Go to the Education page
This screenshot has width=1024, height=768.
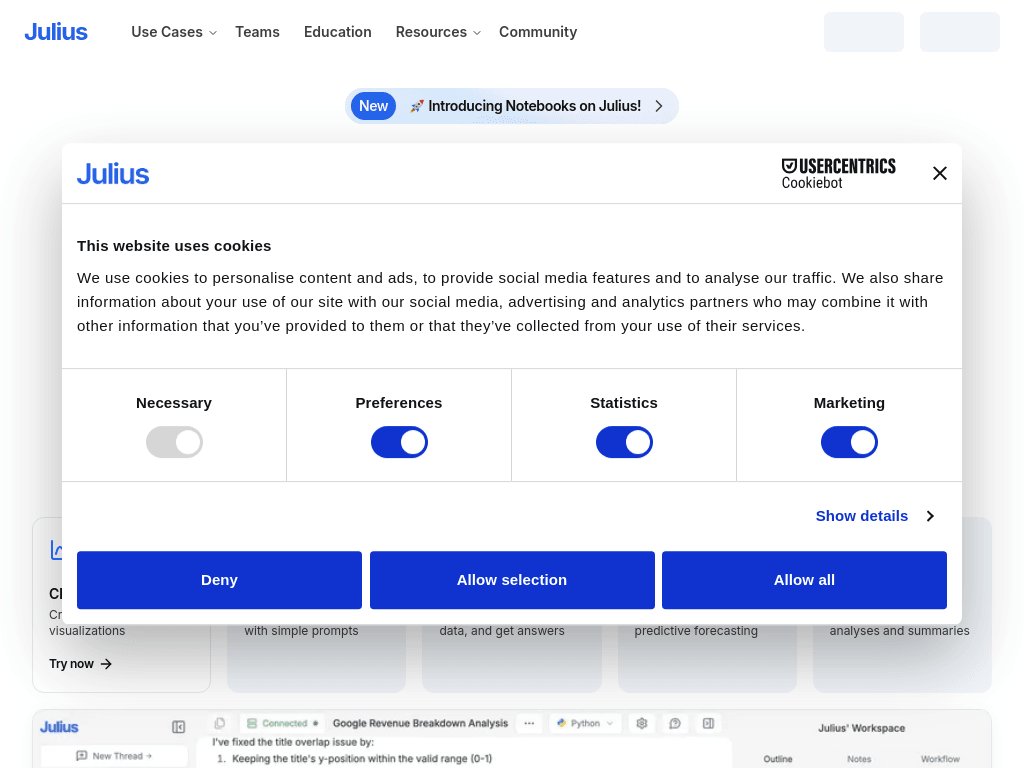pos(338,32)
